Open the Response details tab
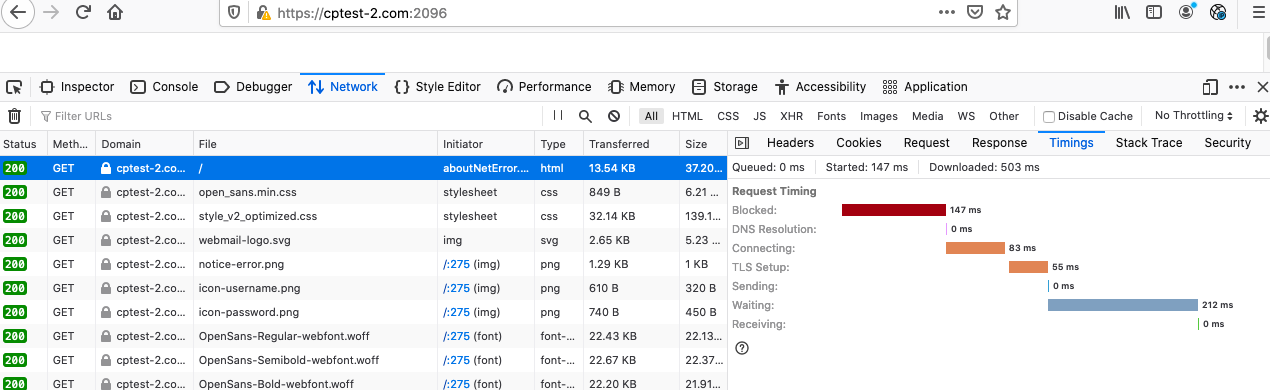The image size is (1270, 390). [999, 143]
